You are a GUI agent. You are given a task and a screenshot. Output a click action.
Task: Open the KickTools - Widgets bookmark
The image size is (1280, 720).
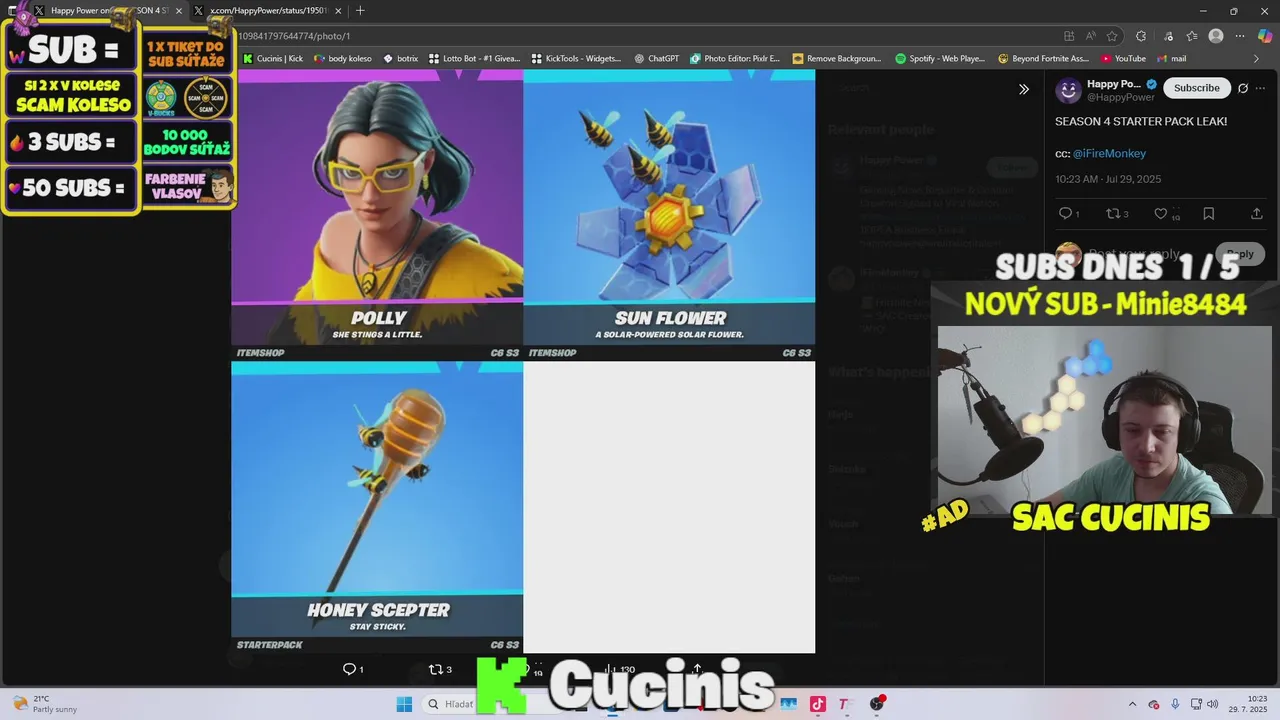577,58
